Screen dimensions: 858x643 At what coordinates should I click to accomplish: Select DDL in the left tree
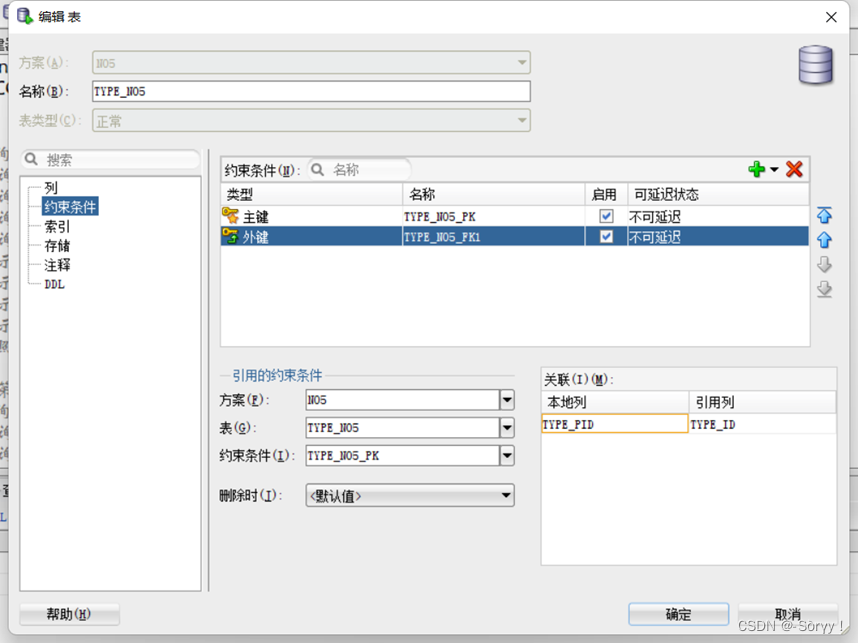54,285
